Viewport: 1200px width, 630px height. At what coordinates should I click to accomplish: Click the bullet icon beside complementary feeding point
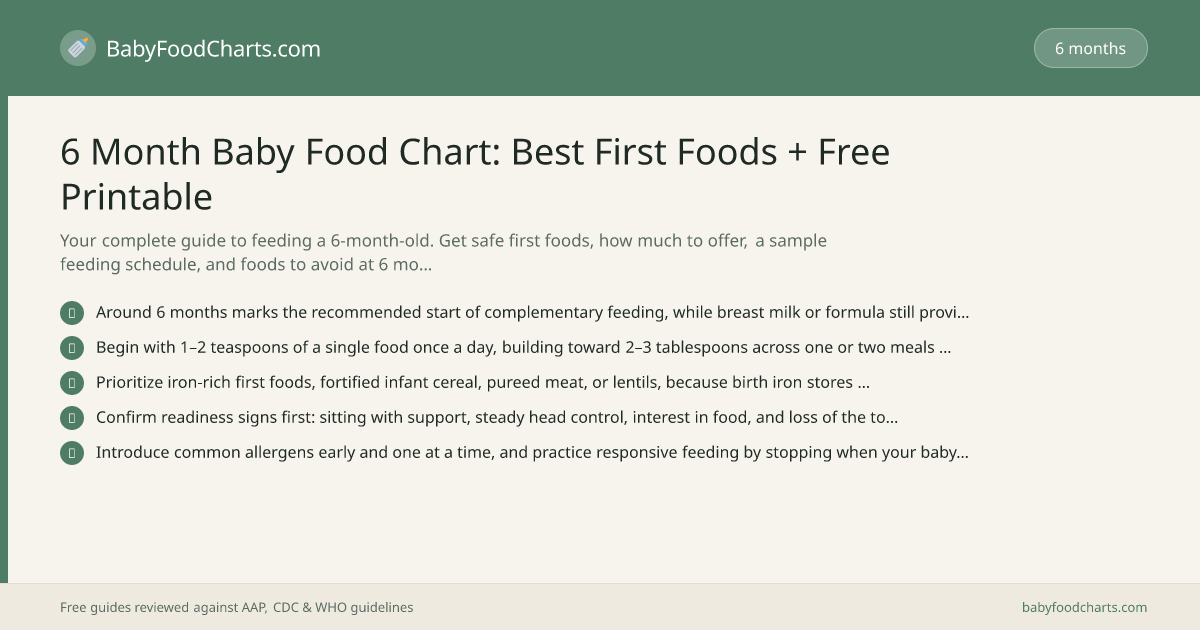pyautogui.click(x=72, y=313)
